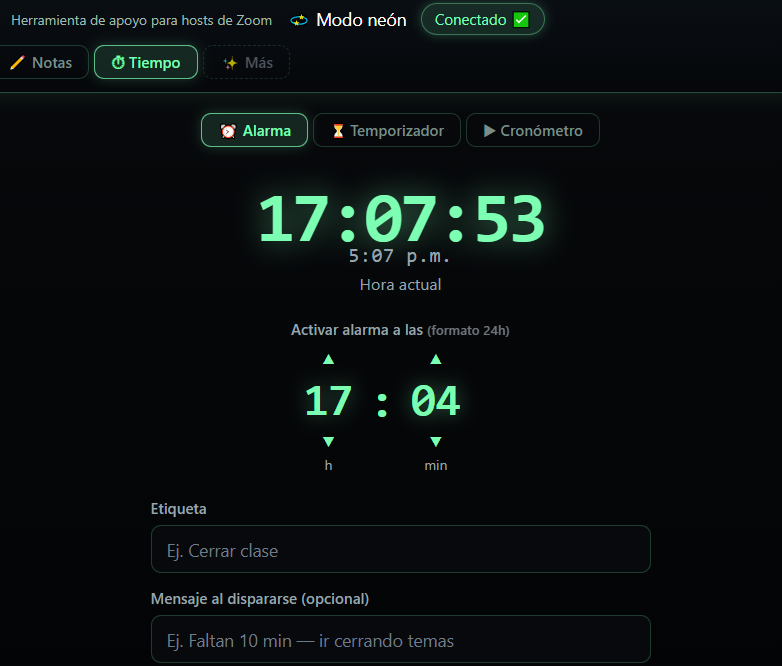Click the pencil icon on Notas
Image resolution: width=782 pixels, height=666 pixels.
pyautogui.click(x=17, y=62)
